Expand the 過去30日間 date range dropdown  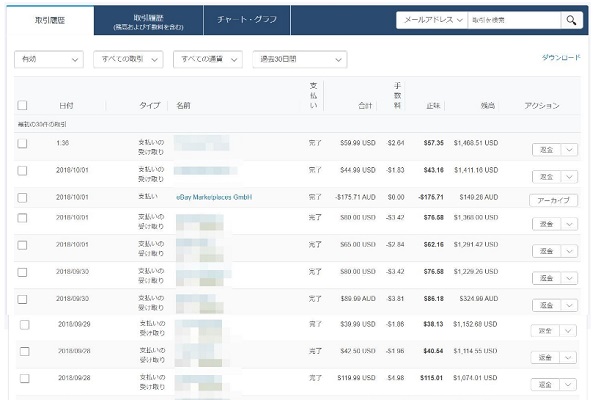[300, 59]
